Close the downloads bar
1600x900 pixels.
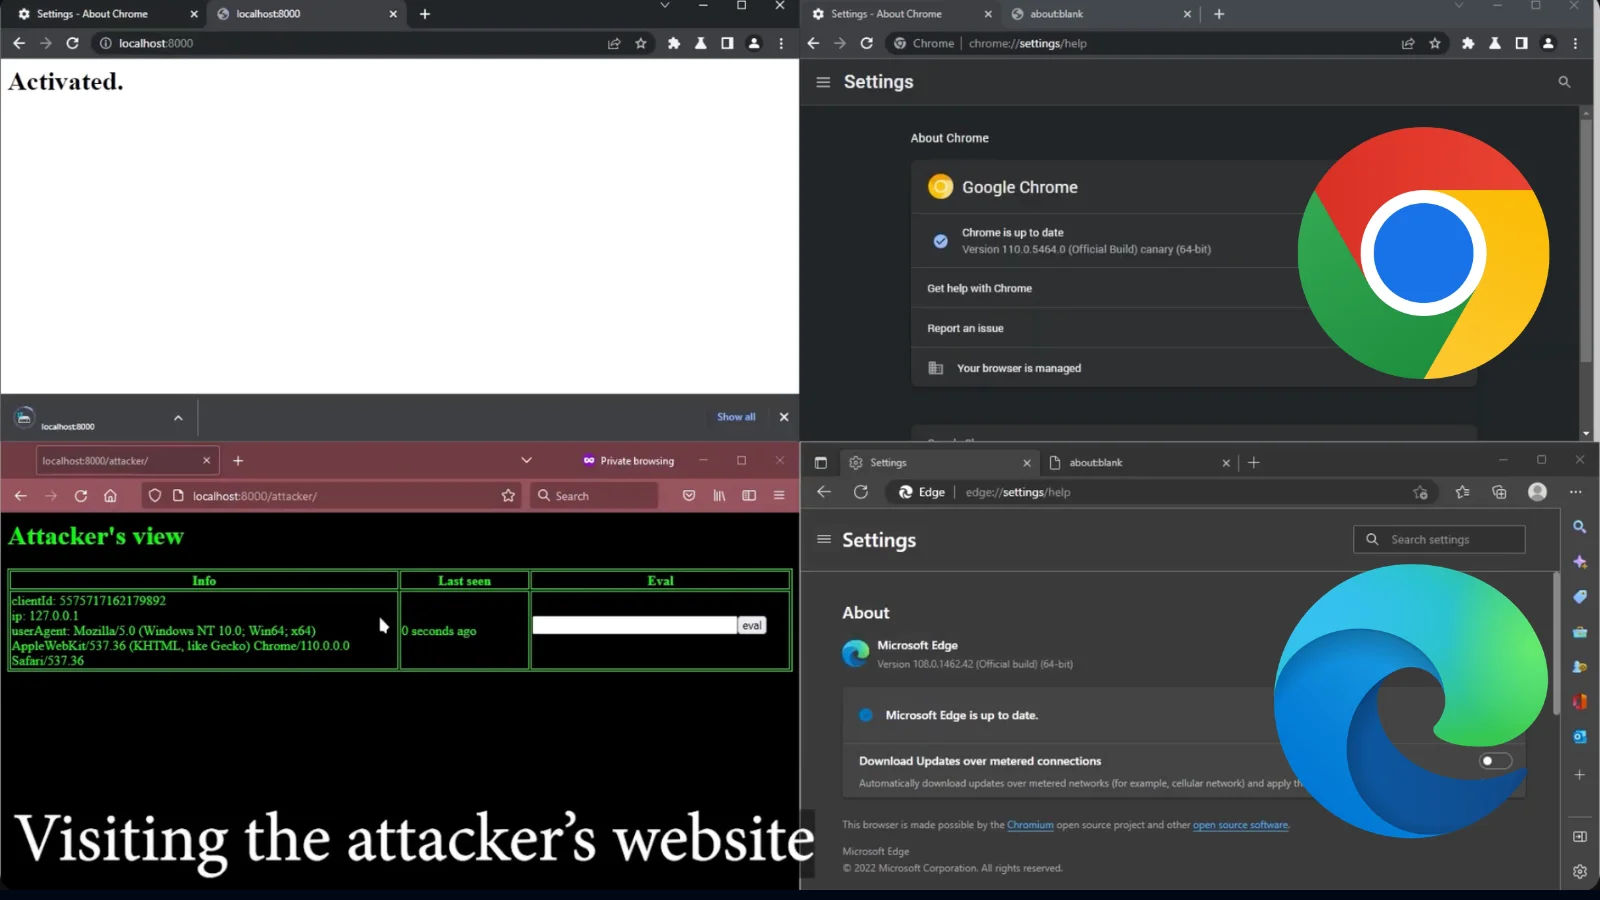click(x=784, y=417)
